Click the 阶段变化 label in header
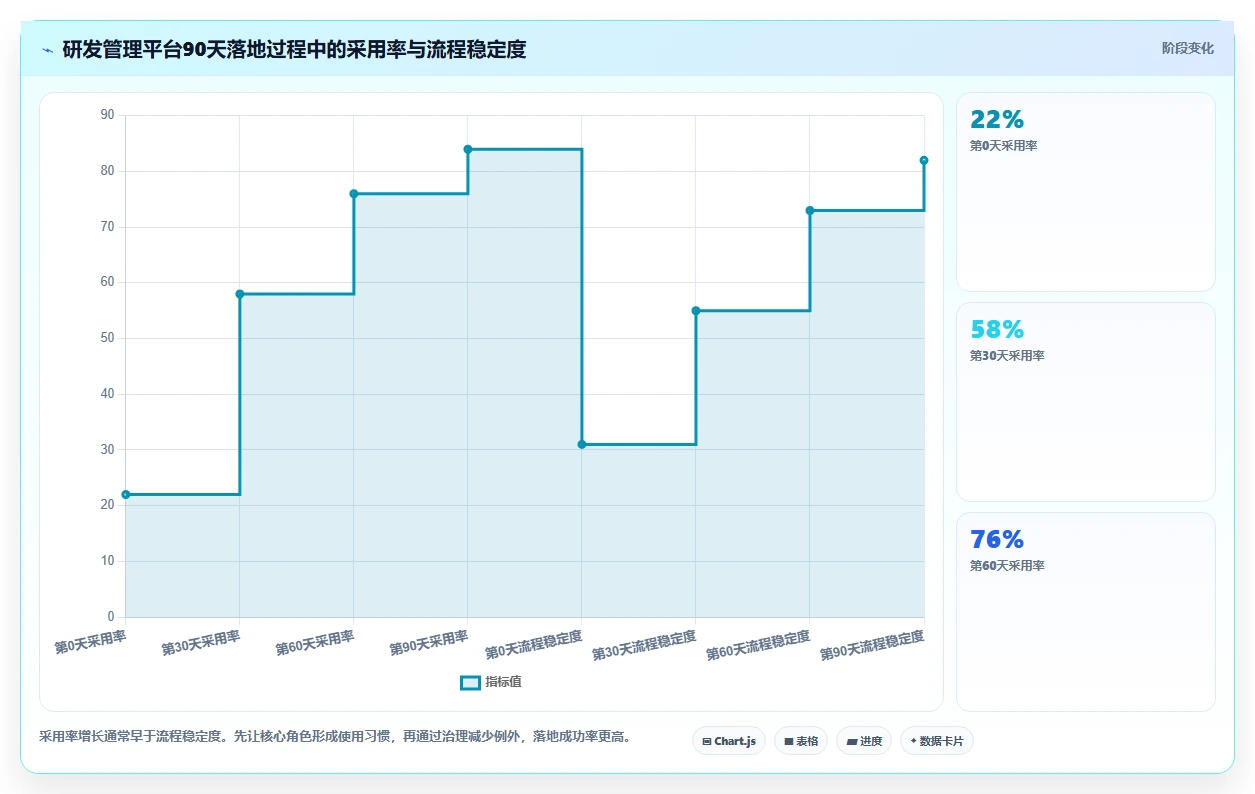This screenshot has width=1255, height=794. [x=1188, y=48]
